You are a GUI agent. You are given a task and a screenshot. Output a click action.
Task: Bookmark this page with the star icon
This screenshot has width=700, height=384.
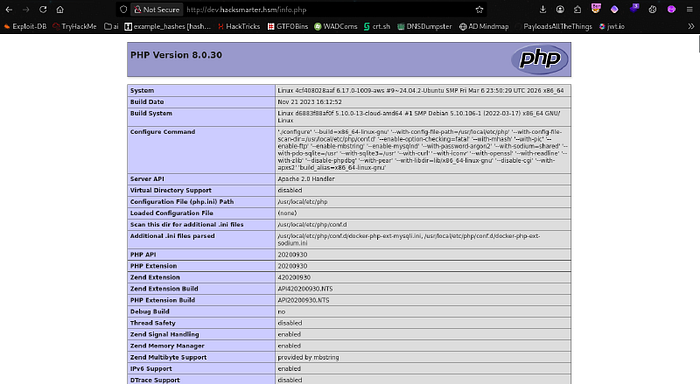(x=479, y=9)
